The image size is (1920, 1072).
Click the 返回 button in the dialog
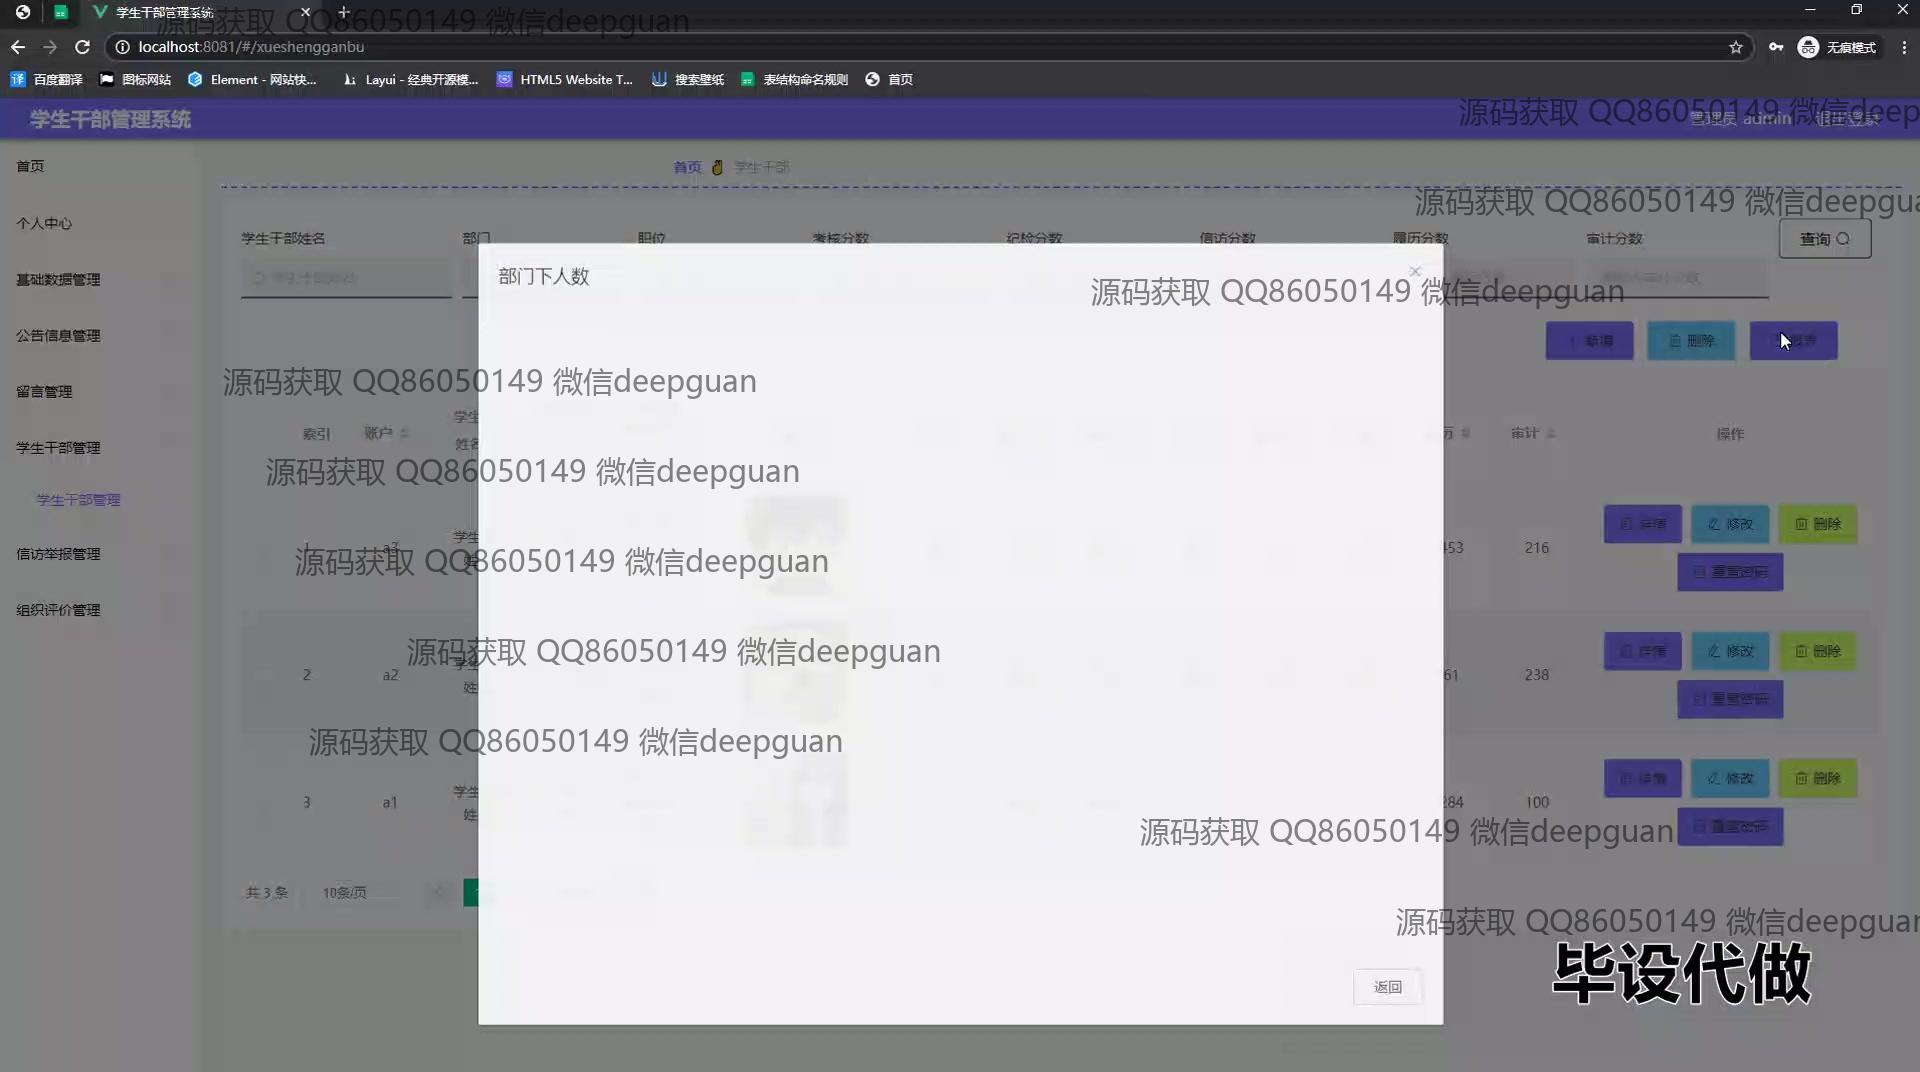click(x=1387, y=987)
